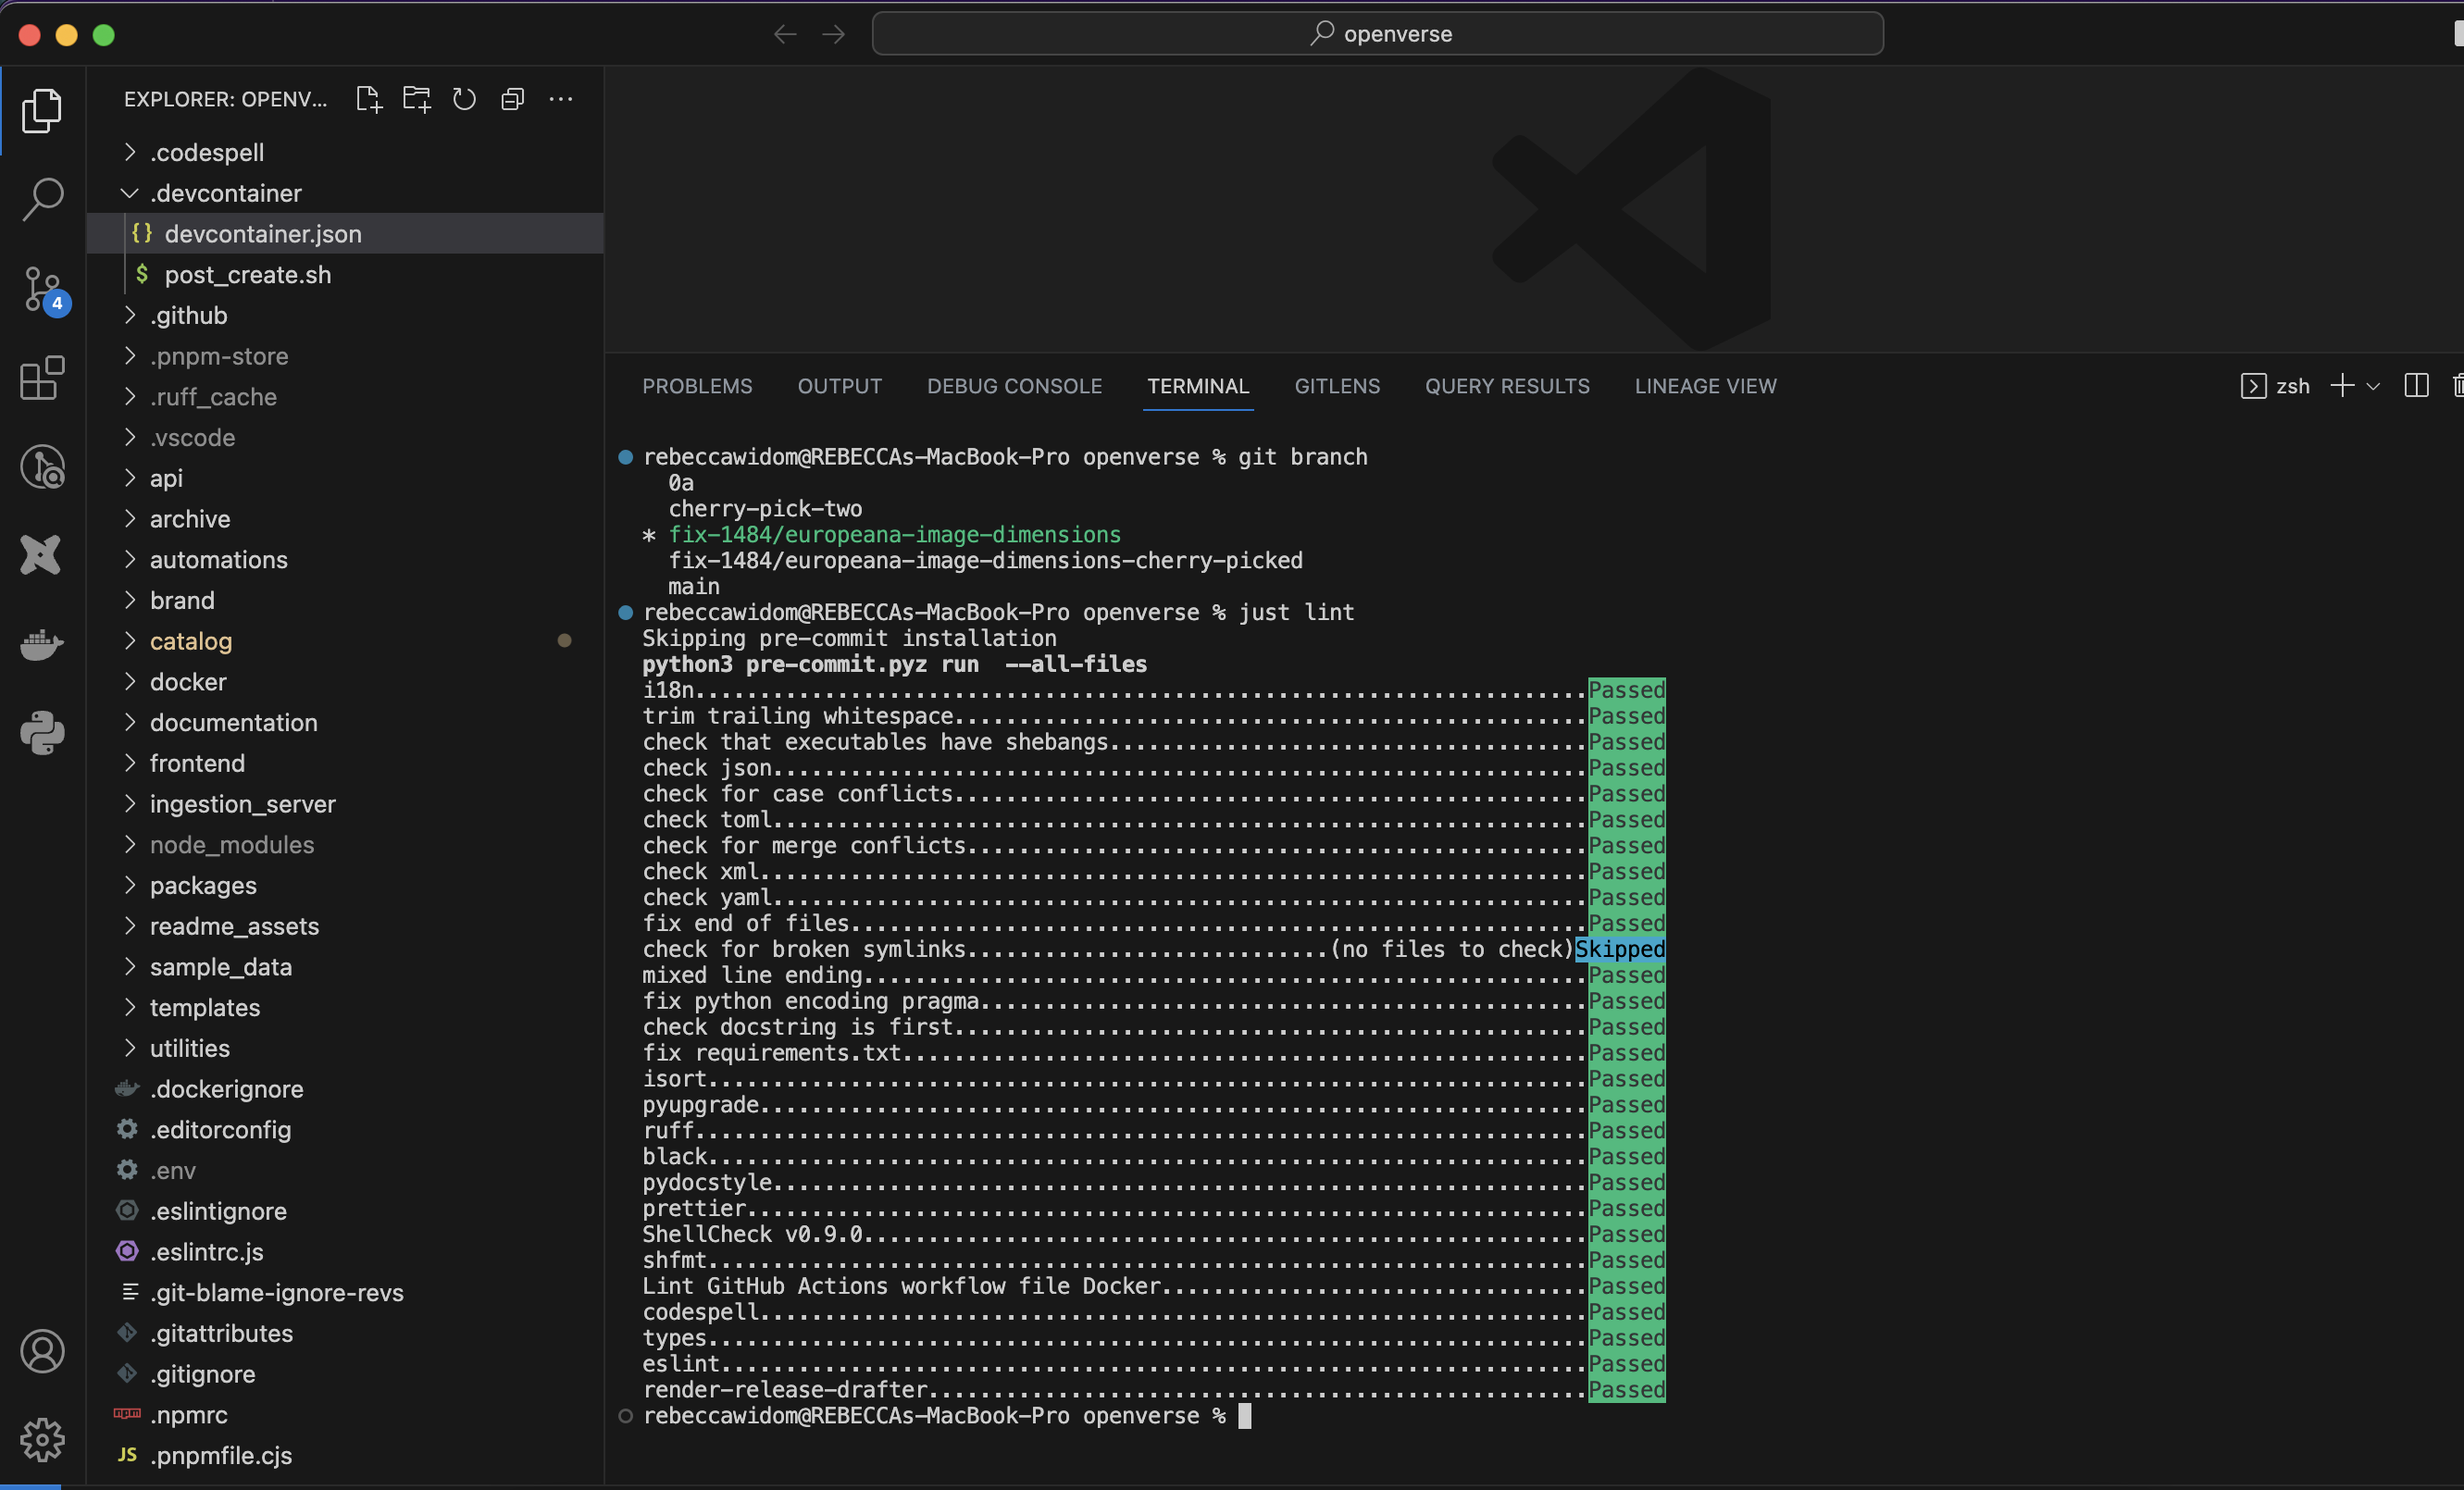Open the Search view in the activity bar
Image resolution: width=2464 pixels, height=1490 pixels.
42,199
